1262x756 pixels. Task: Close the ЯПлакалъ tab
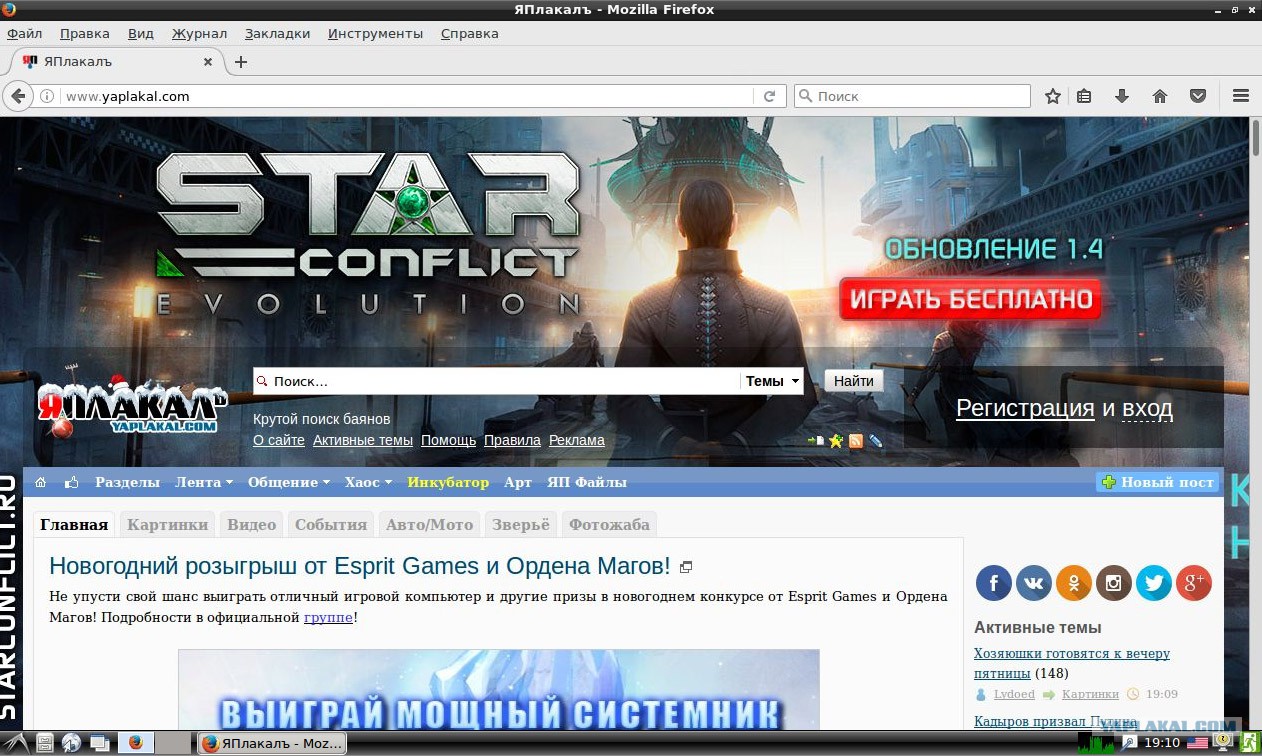coord(208,61)
